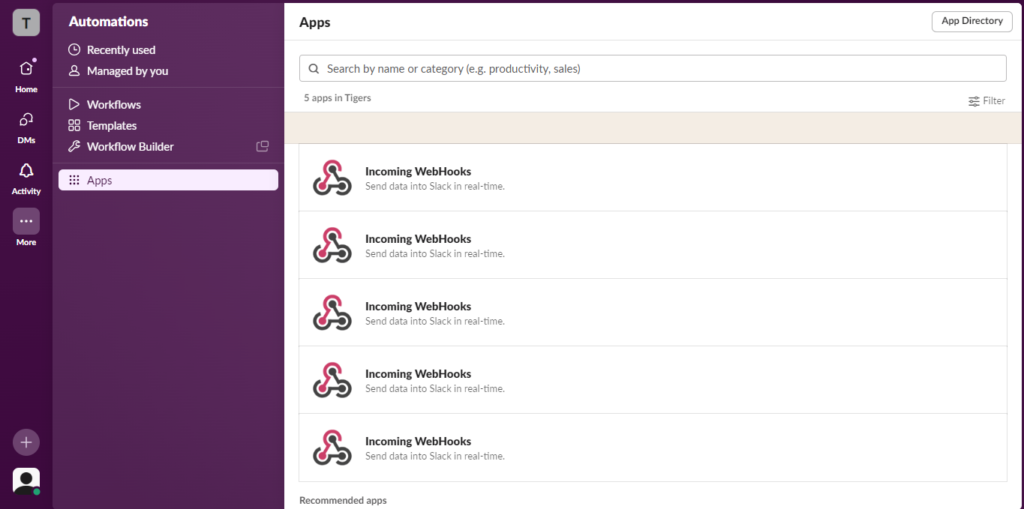1024x509 pixels.
Task: Click the clock icon beside Recently used
Action: tap(74, 50)
